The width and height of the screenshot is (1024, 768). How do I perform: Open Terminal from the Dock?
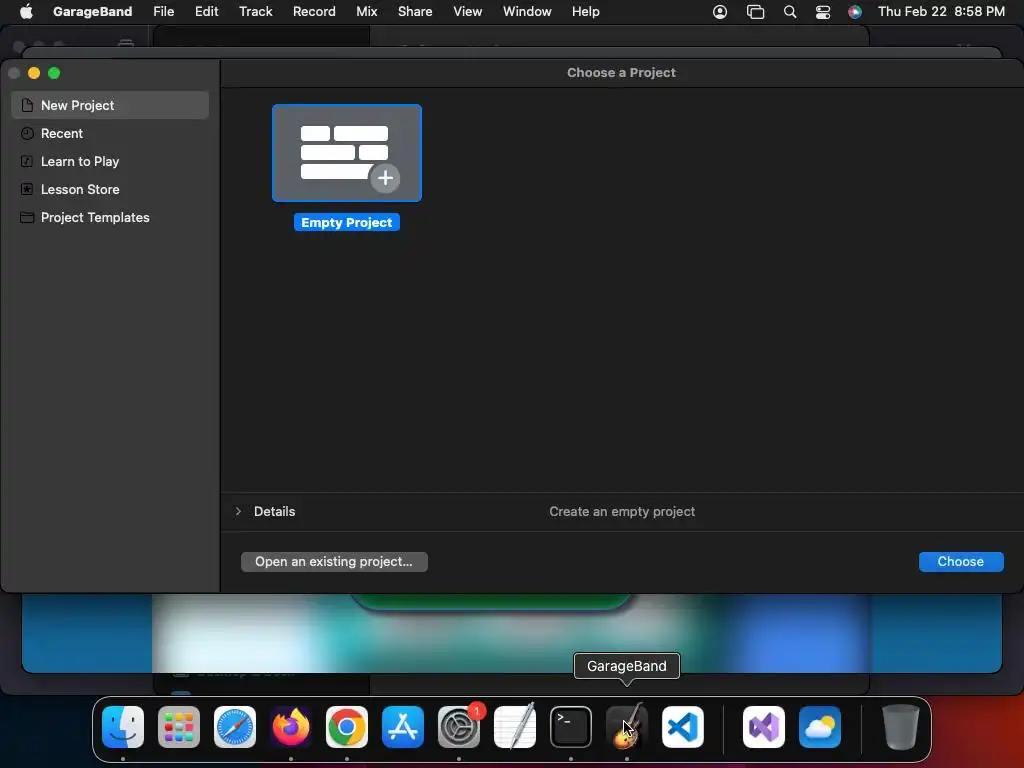coord(571,727)
